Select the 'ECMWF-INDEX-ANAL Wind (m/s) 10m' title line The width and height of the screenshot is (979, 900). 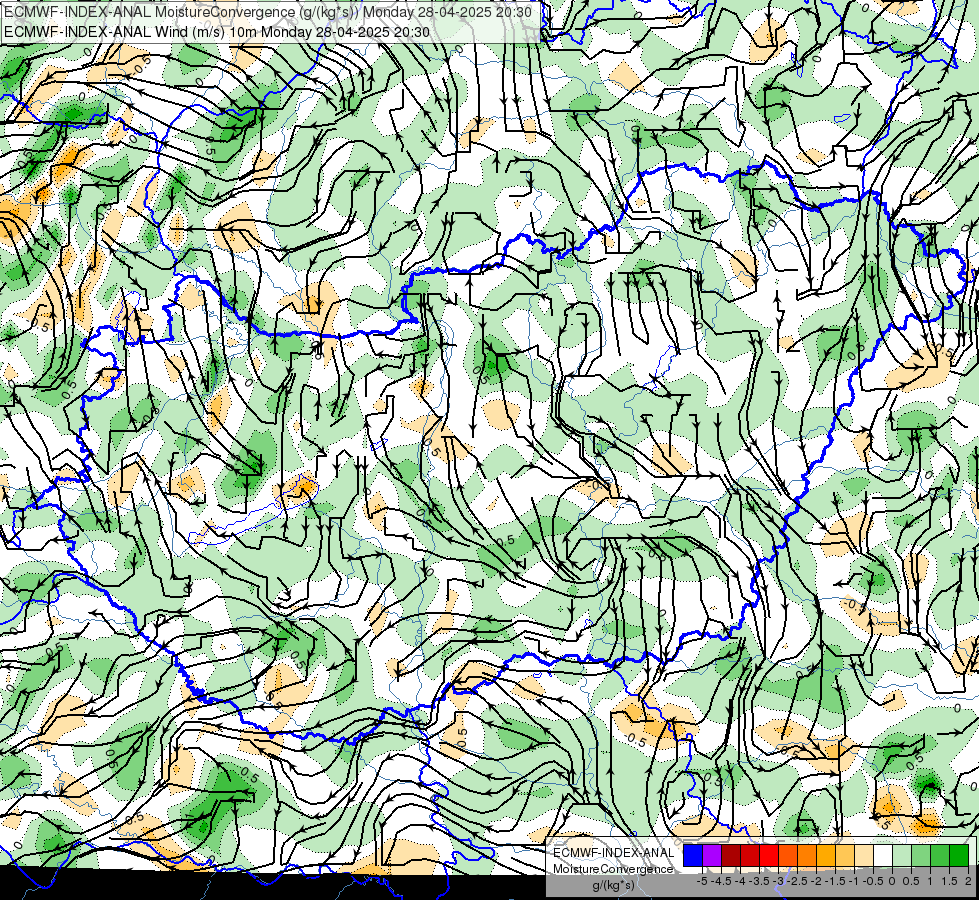click(x=217, y=31)
